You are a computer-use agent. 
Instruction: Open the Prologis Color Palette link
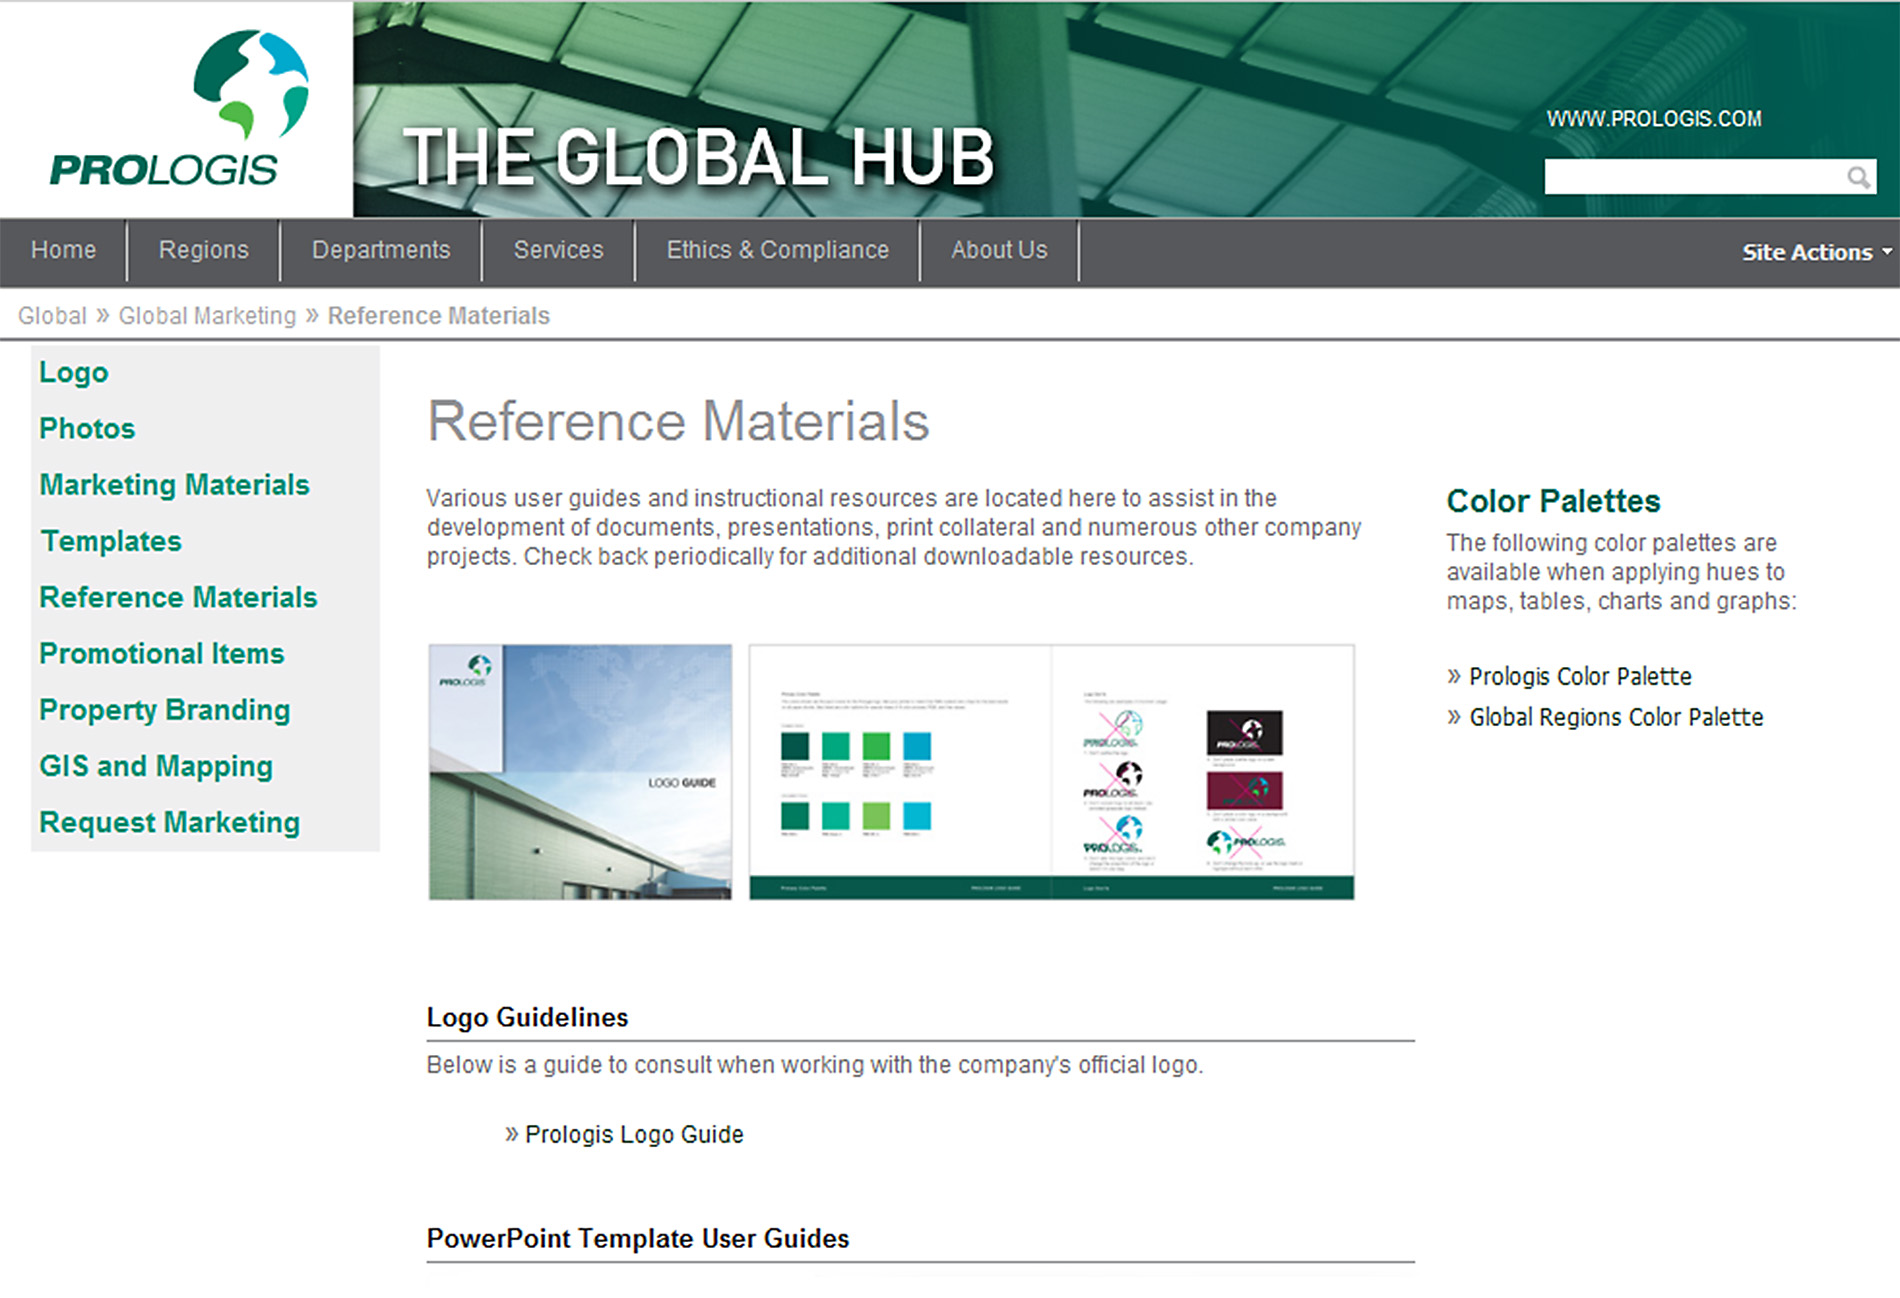[1579, 677]
